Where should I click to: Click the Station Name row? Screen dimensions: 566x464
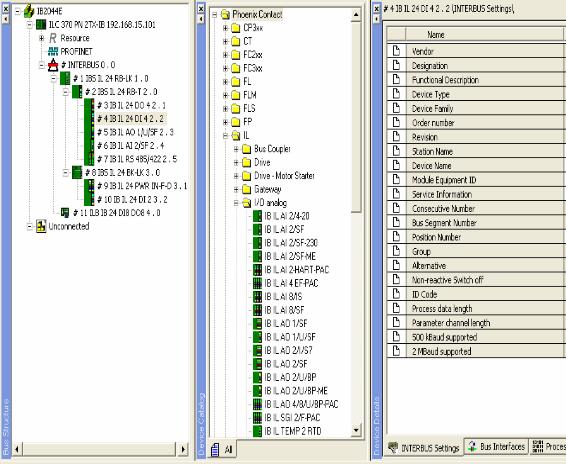[x=476, y=151]
